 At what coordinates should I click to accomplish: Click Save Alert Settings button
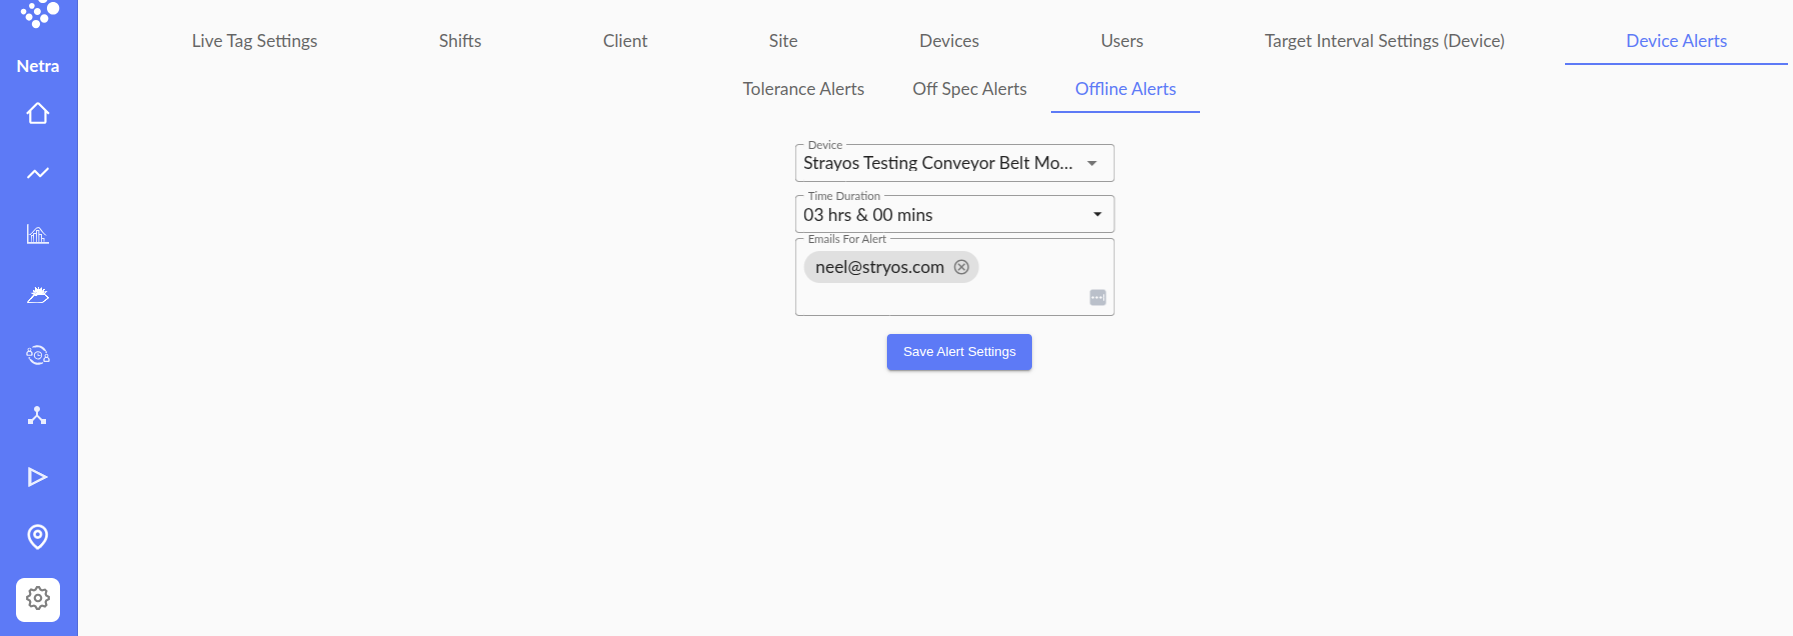point(959,352)
